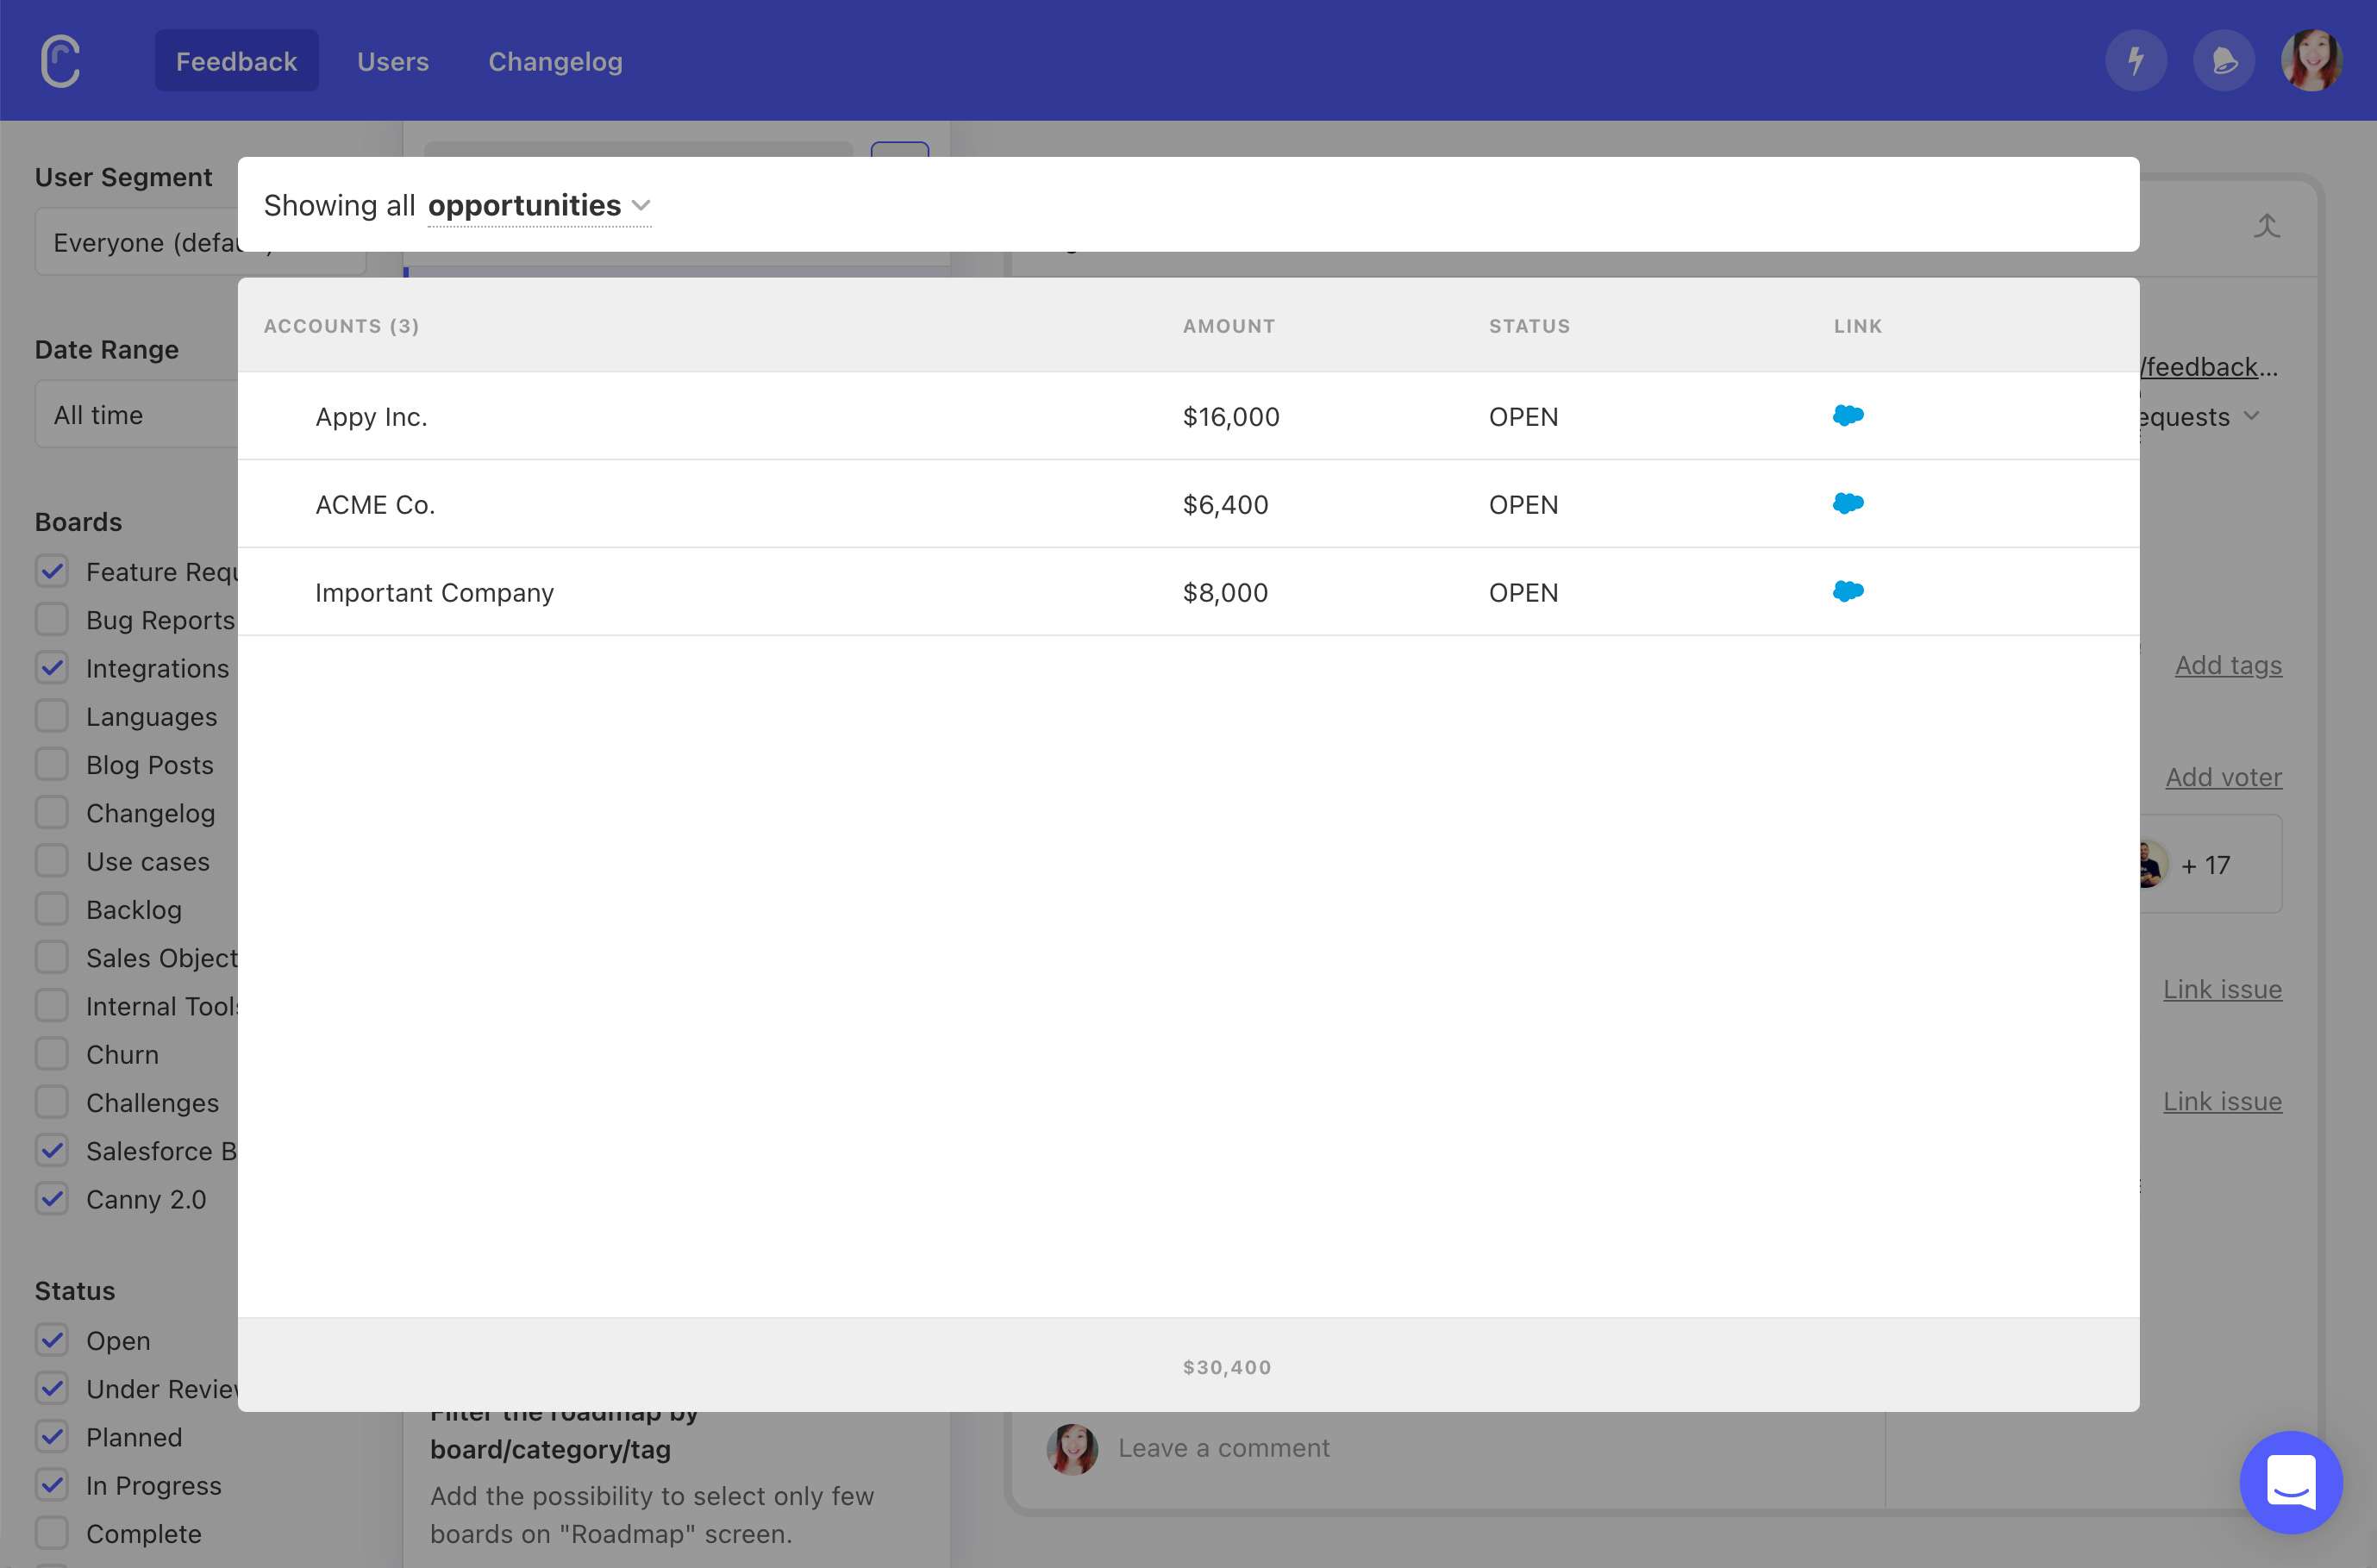Select the ACME Co. account row
2377x1568 pixels.
tap(1188, 504)
